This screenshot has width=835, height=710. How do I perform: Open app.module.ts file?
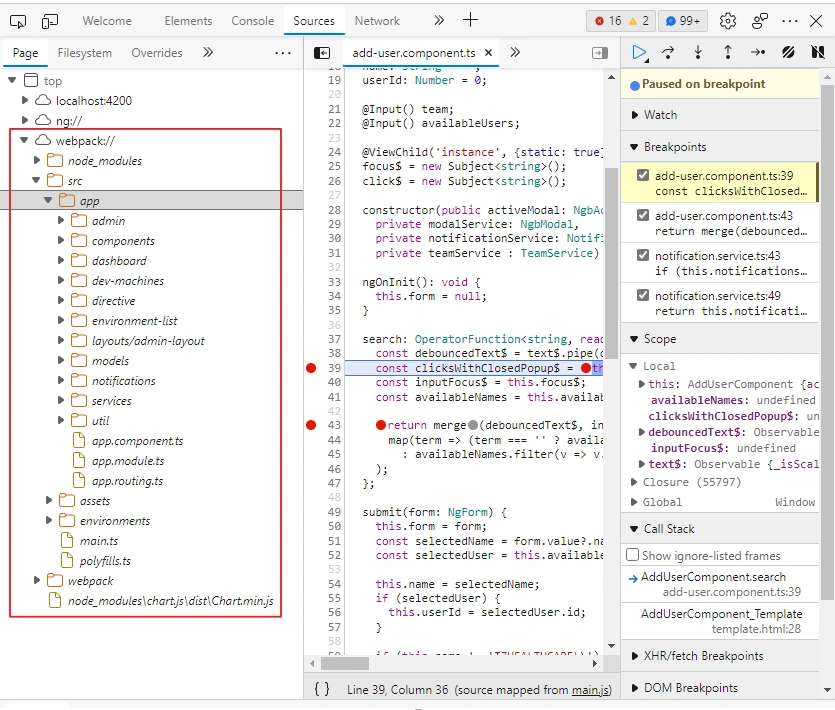click(x=128, y=461)
